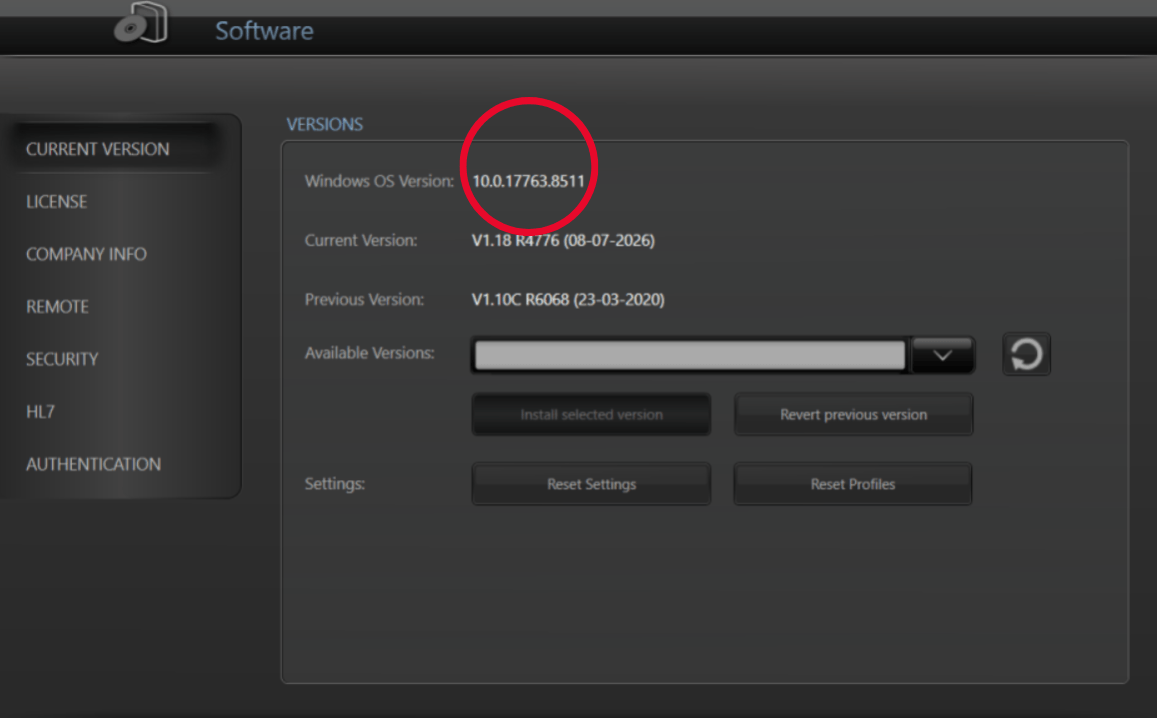Click the Reset Profiles button
1157x718 pixels.
853,484
